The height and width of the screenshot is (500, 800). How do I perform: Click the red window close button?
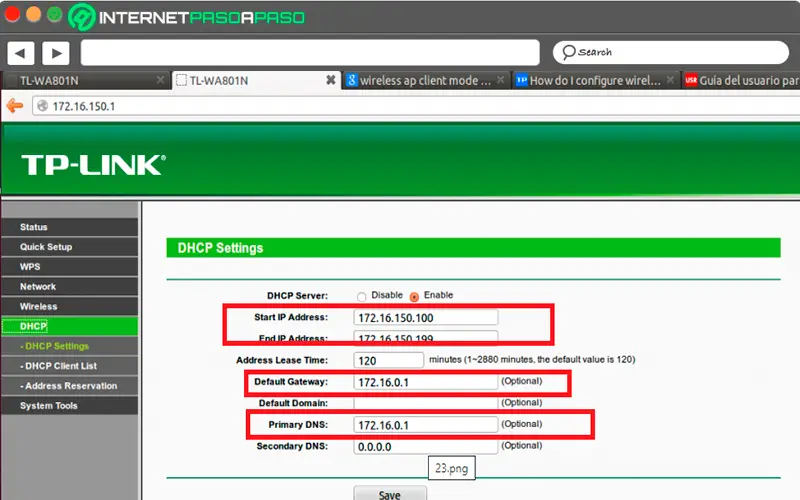click(x=12, y=14)
